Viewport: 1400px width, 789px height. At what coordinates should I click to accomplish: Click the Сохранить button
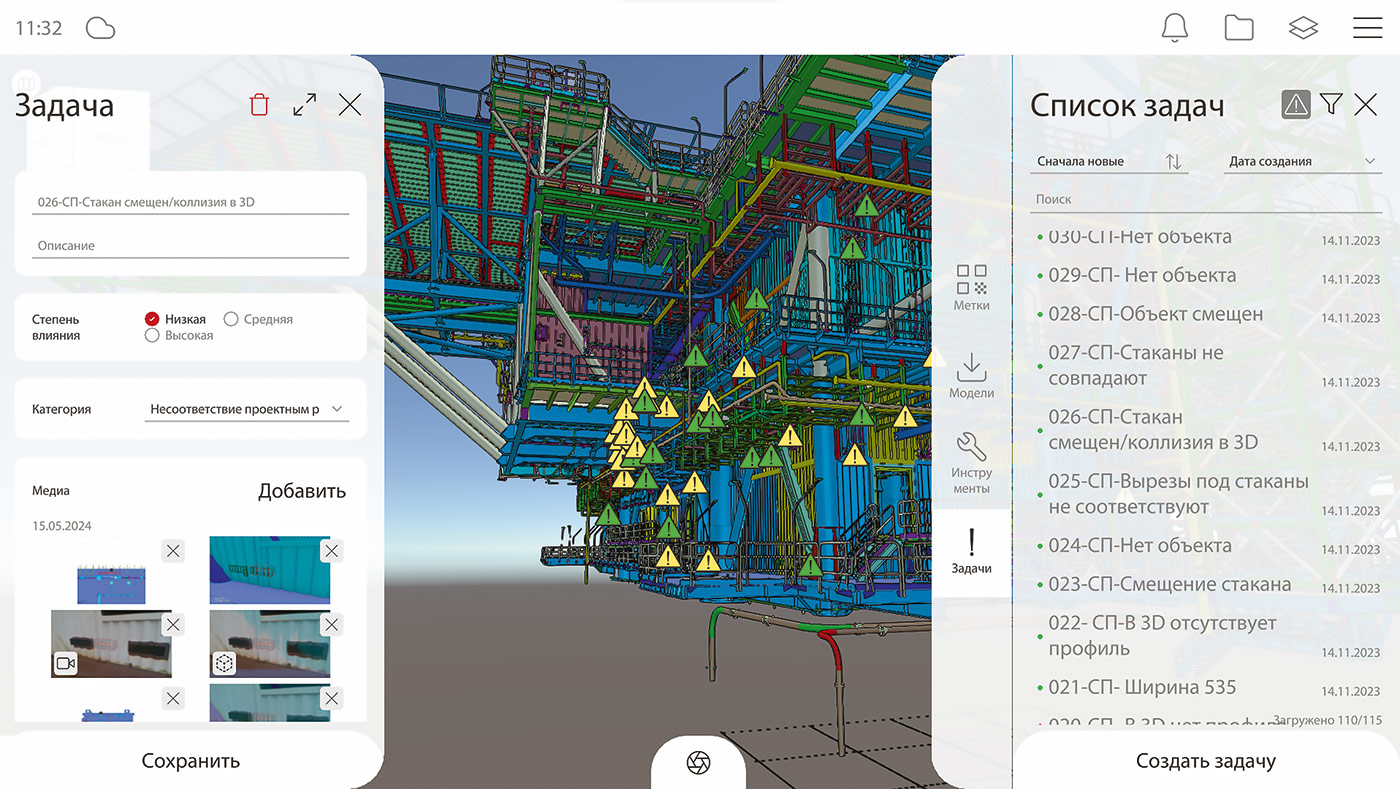(x=191, y=761)
